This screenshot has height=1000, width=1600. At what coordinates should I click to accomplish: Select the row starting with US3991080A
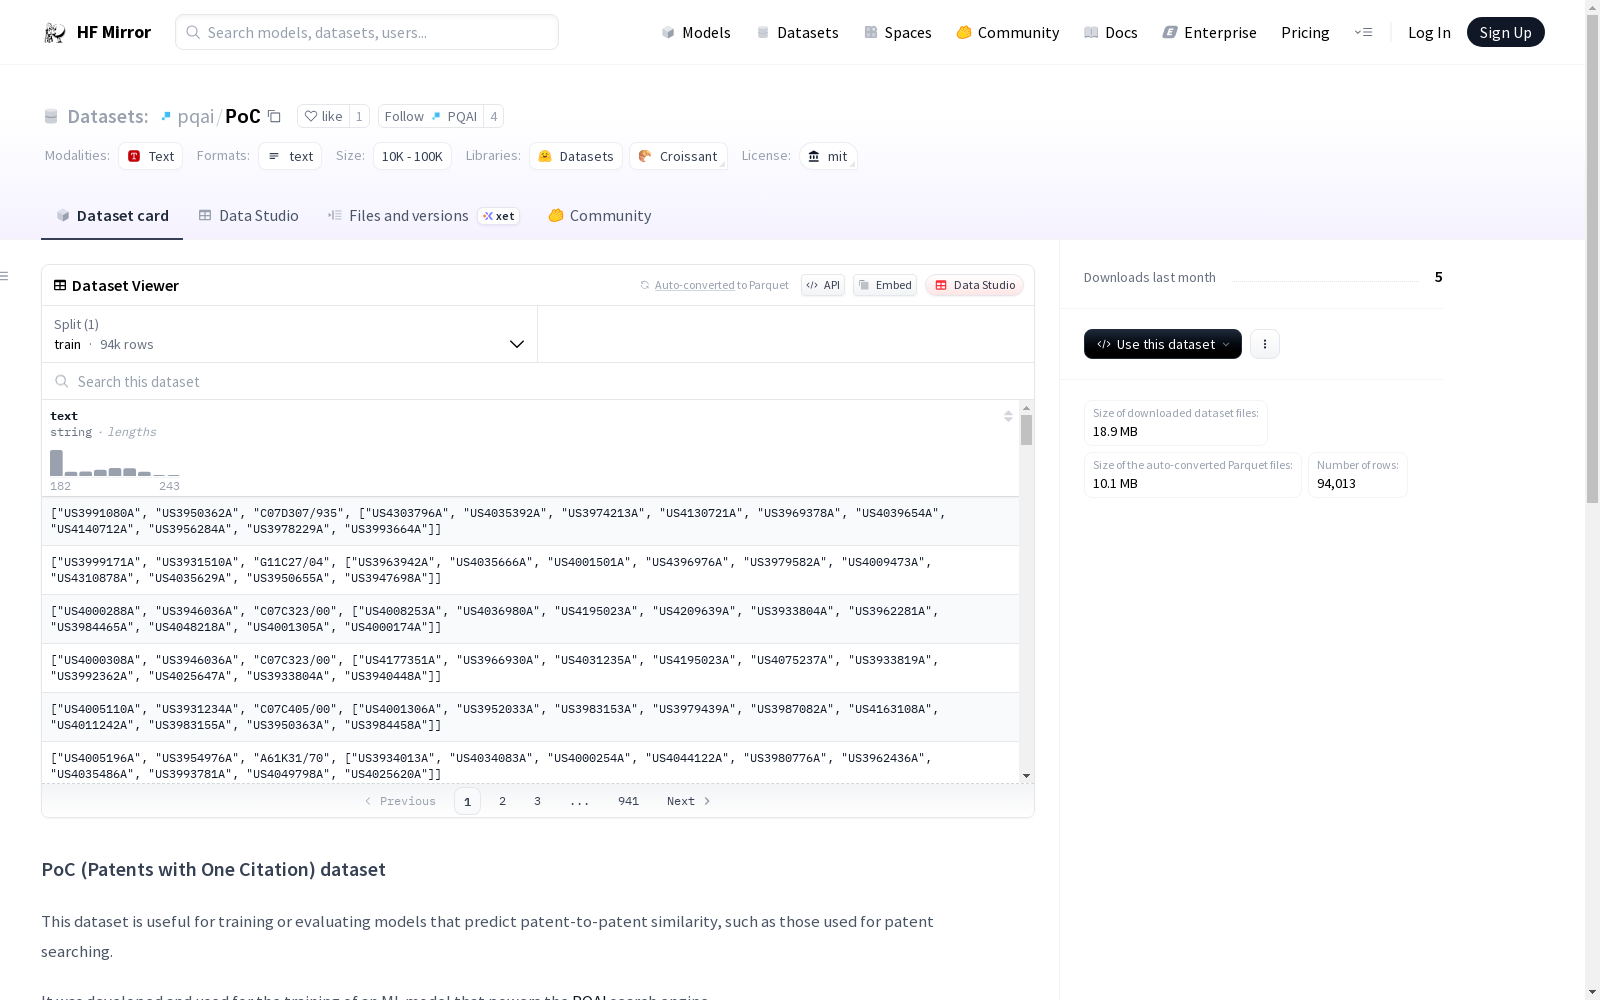tap(530, 521)
